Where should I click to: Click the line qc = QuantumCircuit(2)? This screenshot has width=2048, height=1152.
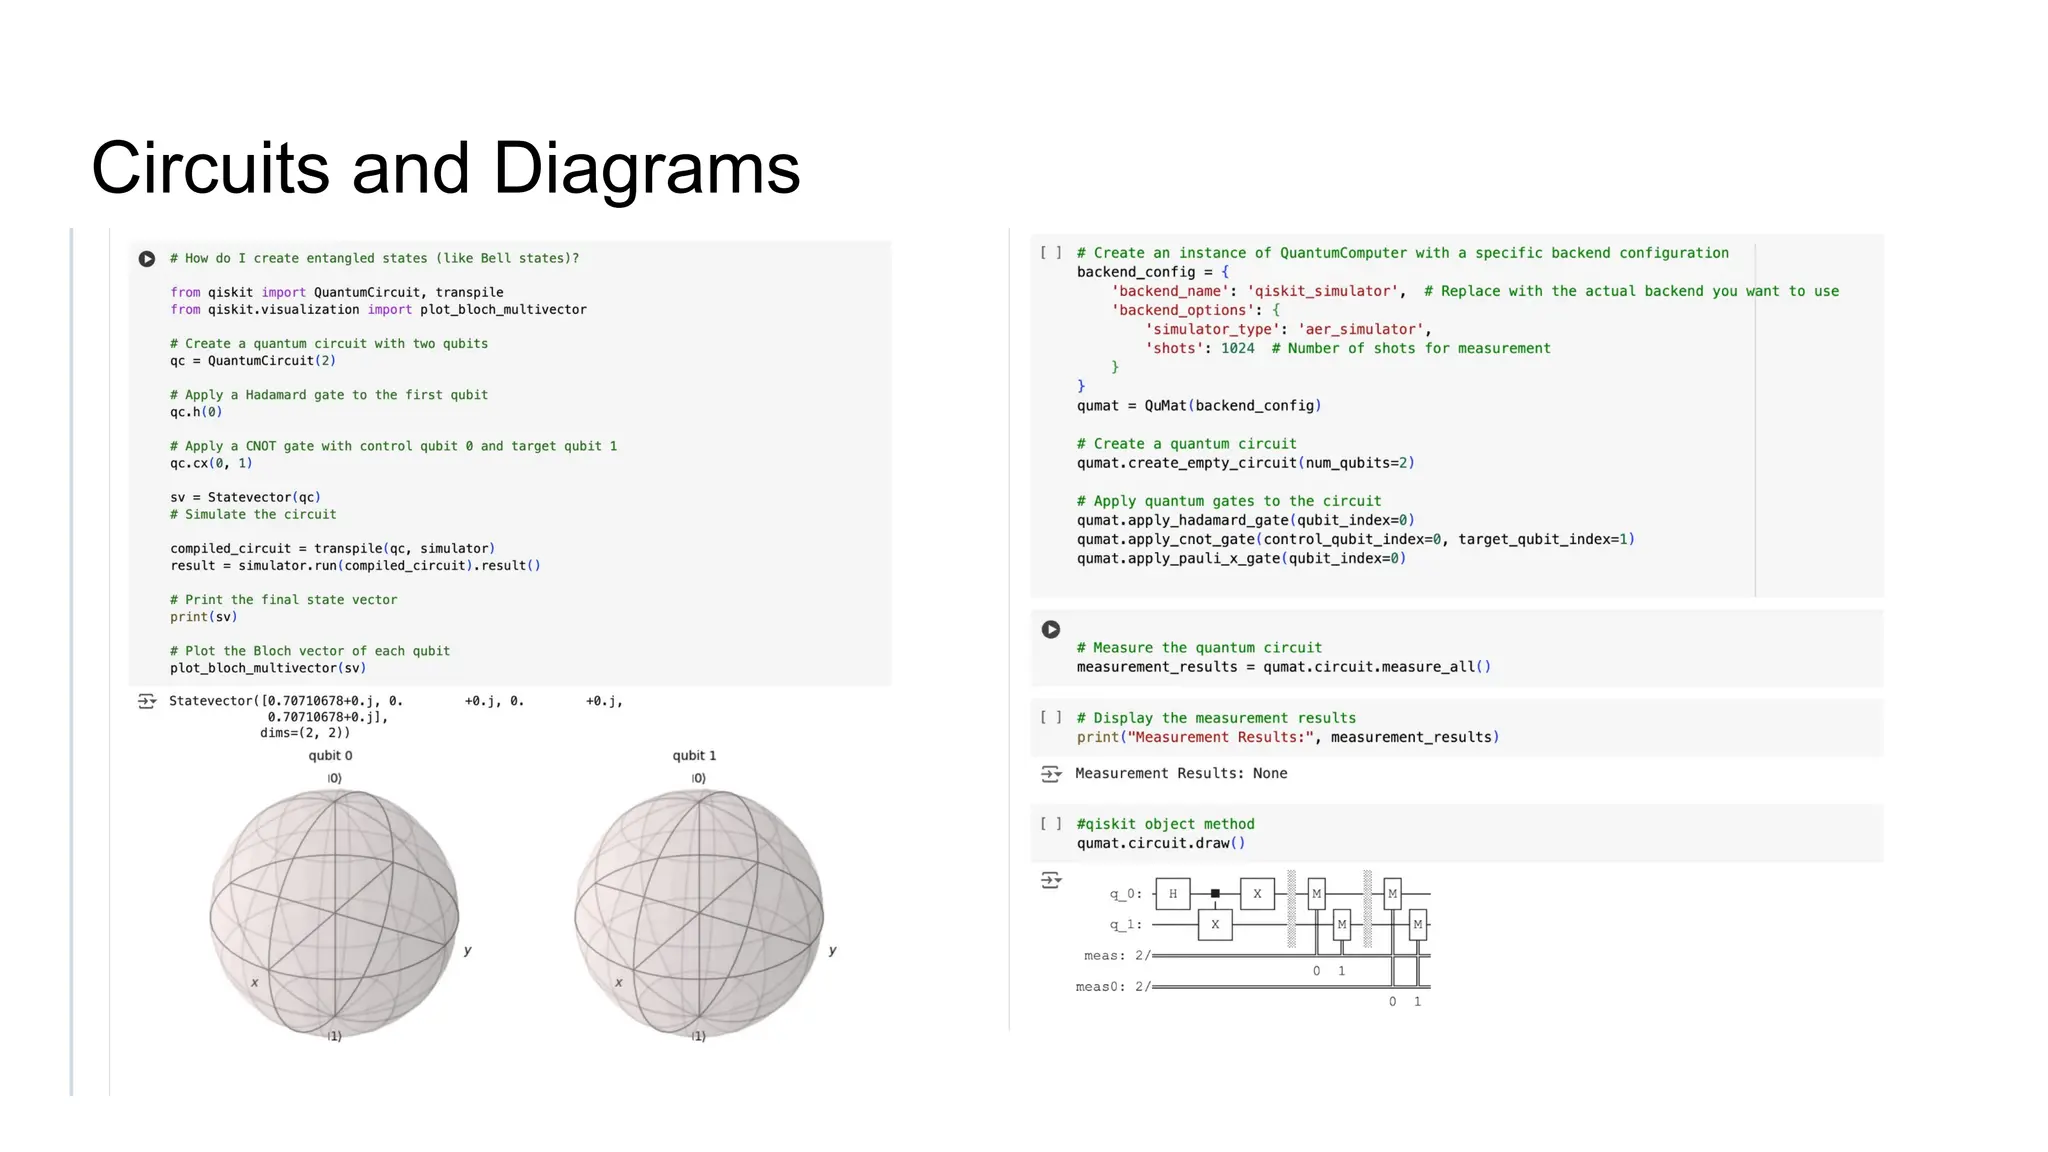[253, 361]
